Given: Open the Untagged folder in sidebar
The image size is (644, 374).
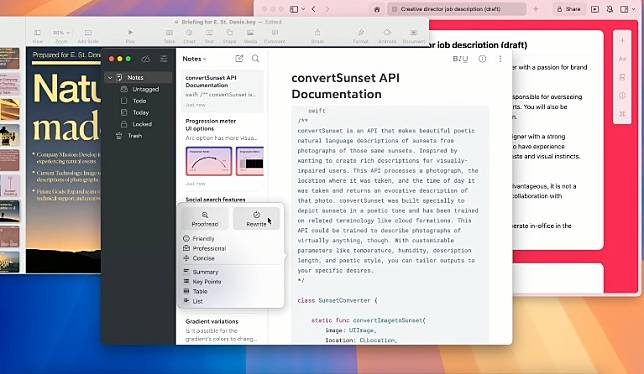Looking at the screenshot, I should click(x=140, y=89).
